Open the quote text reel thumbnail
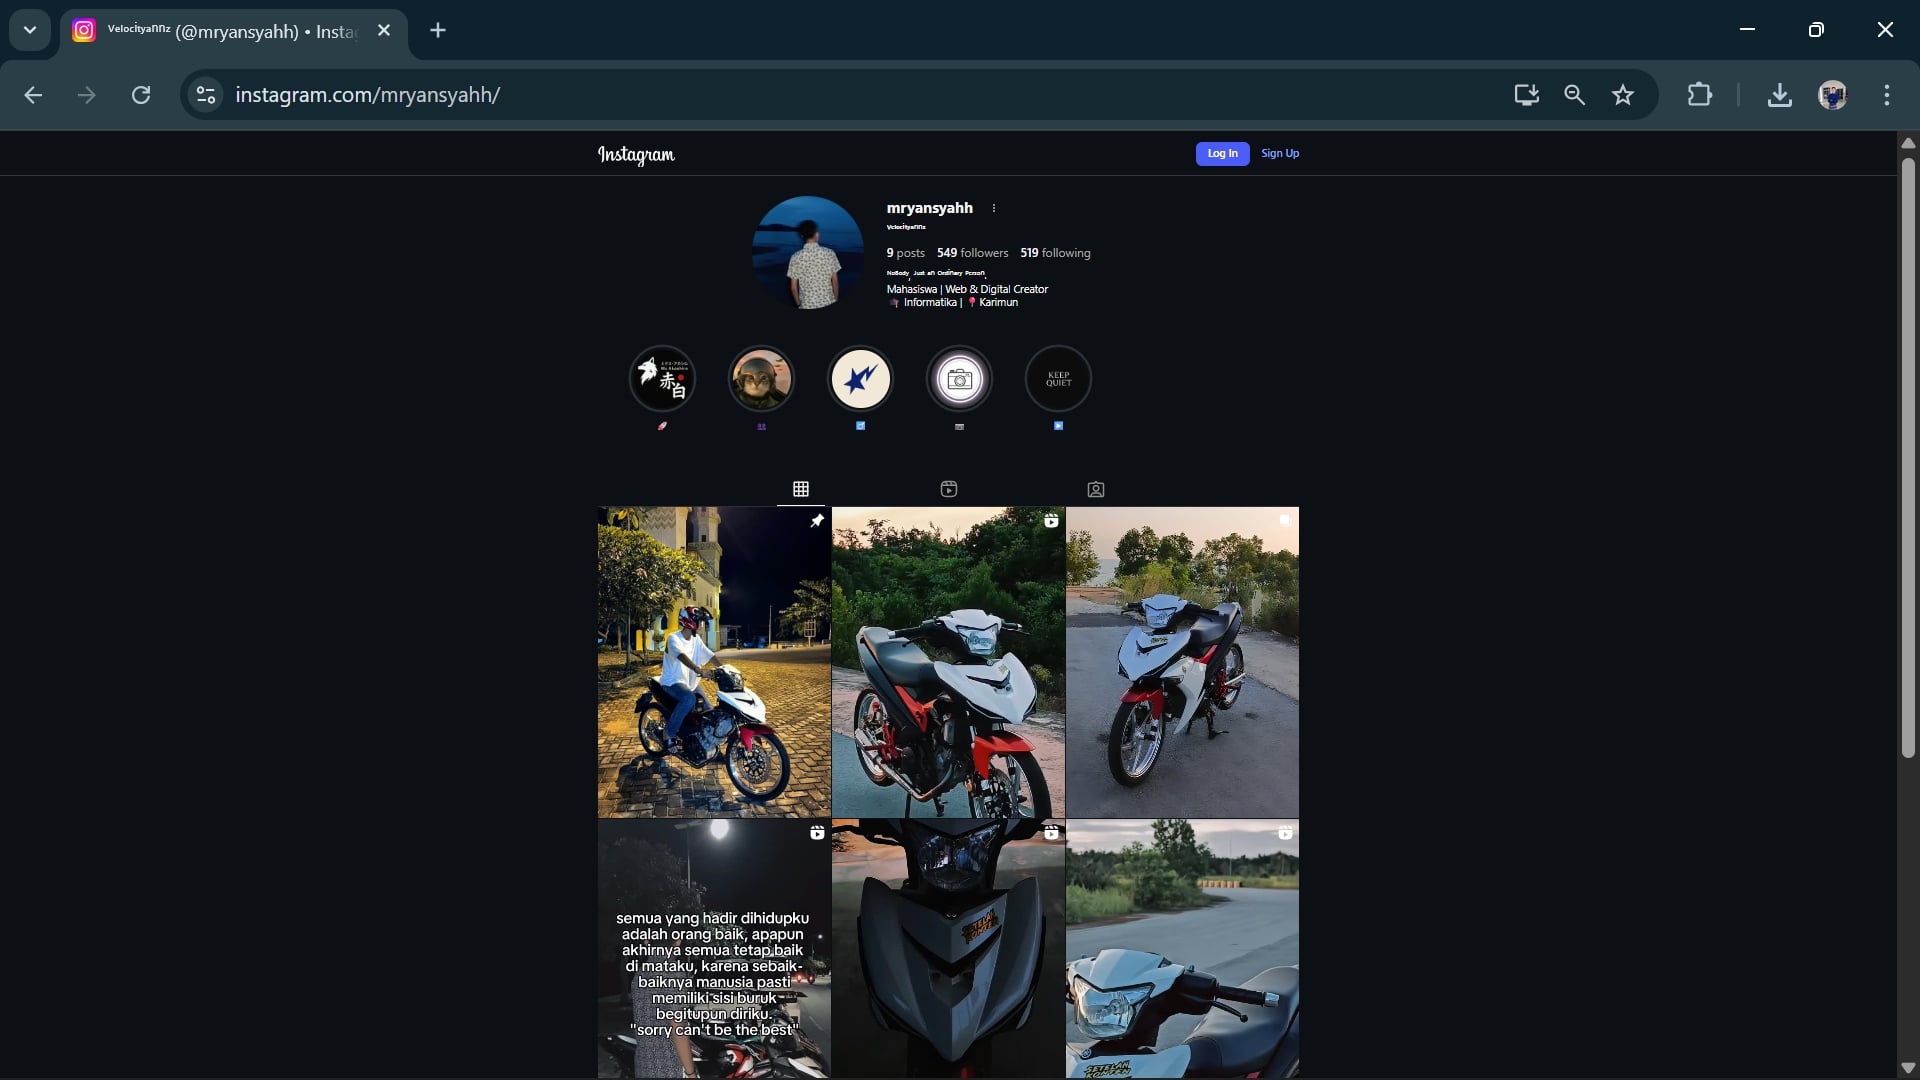Screen dimensions: 1920x1080 [714, 948]
